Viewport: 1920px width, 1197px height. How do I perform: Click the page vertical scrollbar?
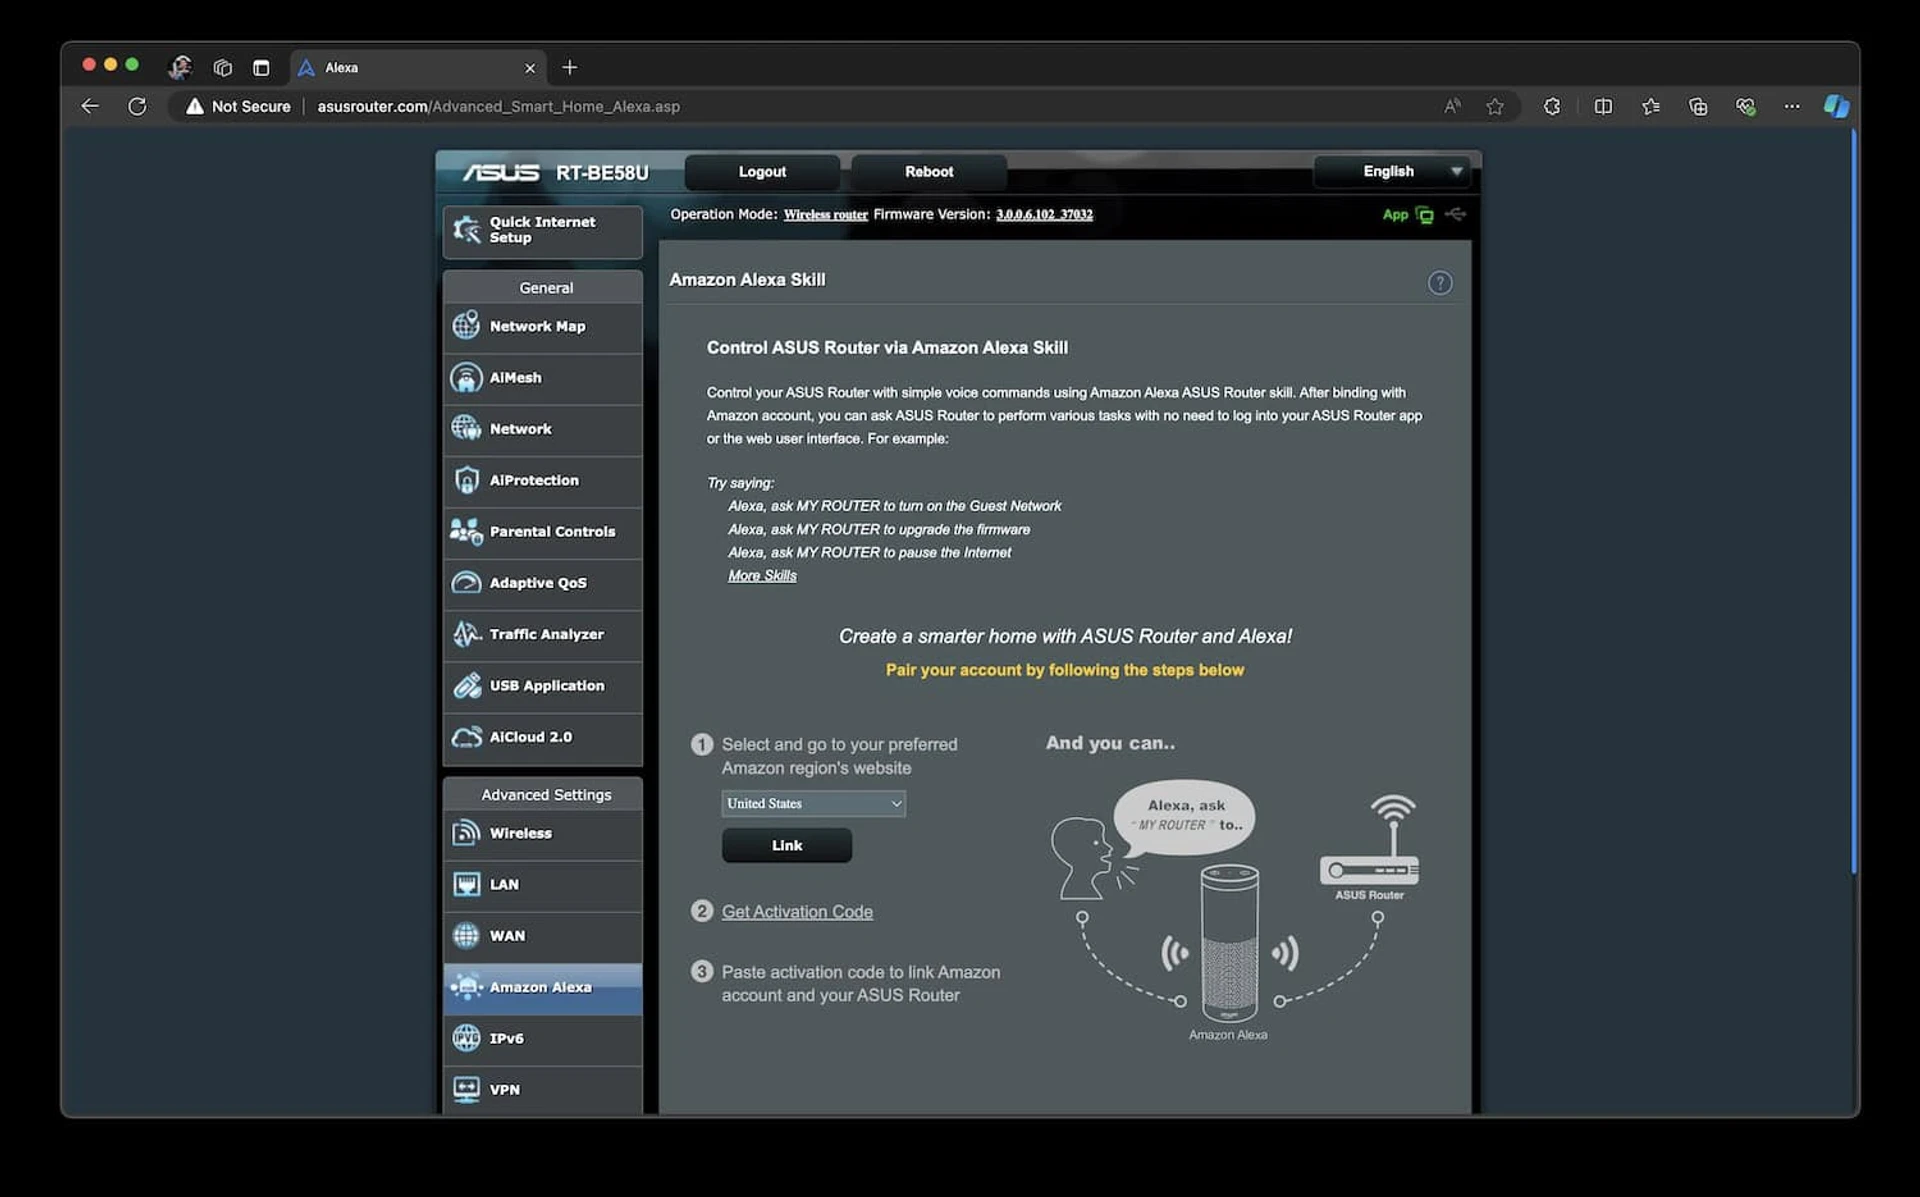coord(1853,500)
